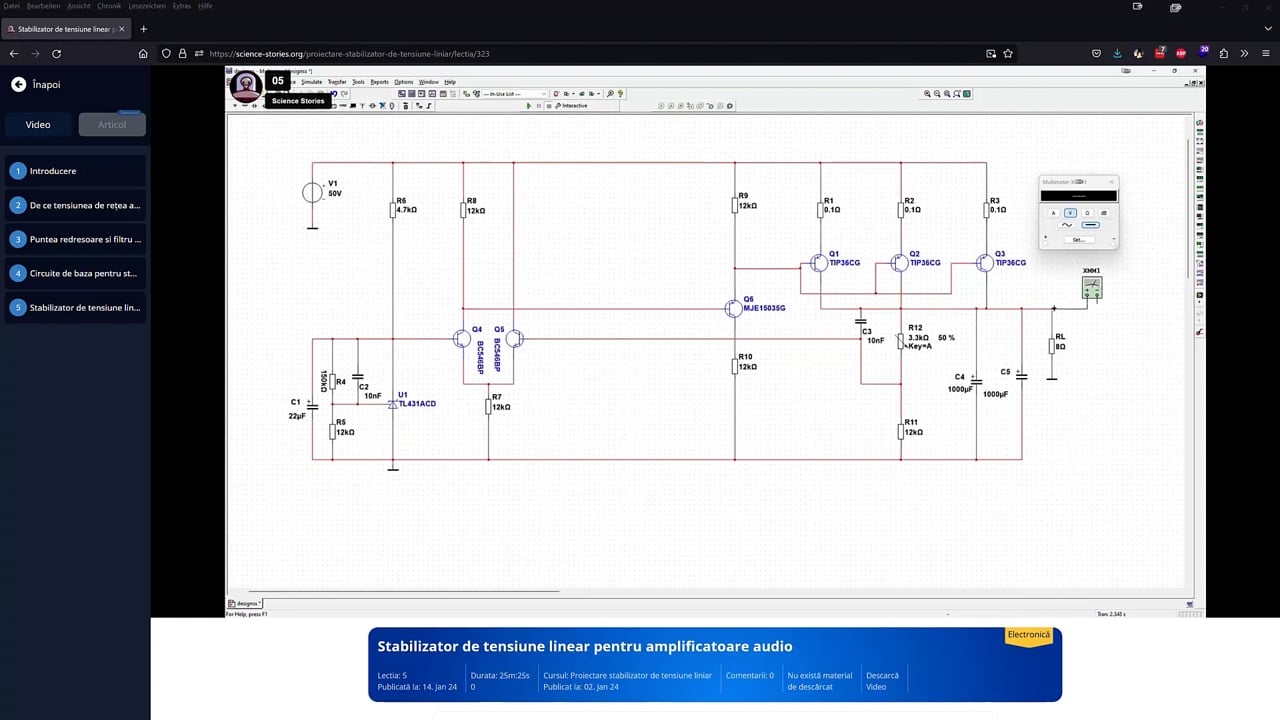The image size is (1280, 720).
Task: Click the XMM1 multimeter instrument icon
Action: tap(1092, 288)
